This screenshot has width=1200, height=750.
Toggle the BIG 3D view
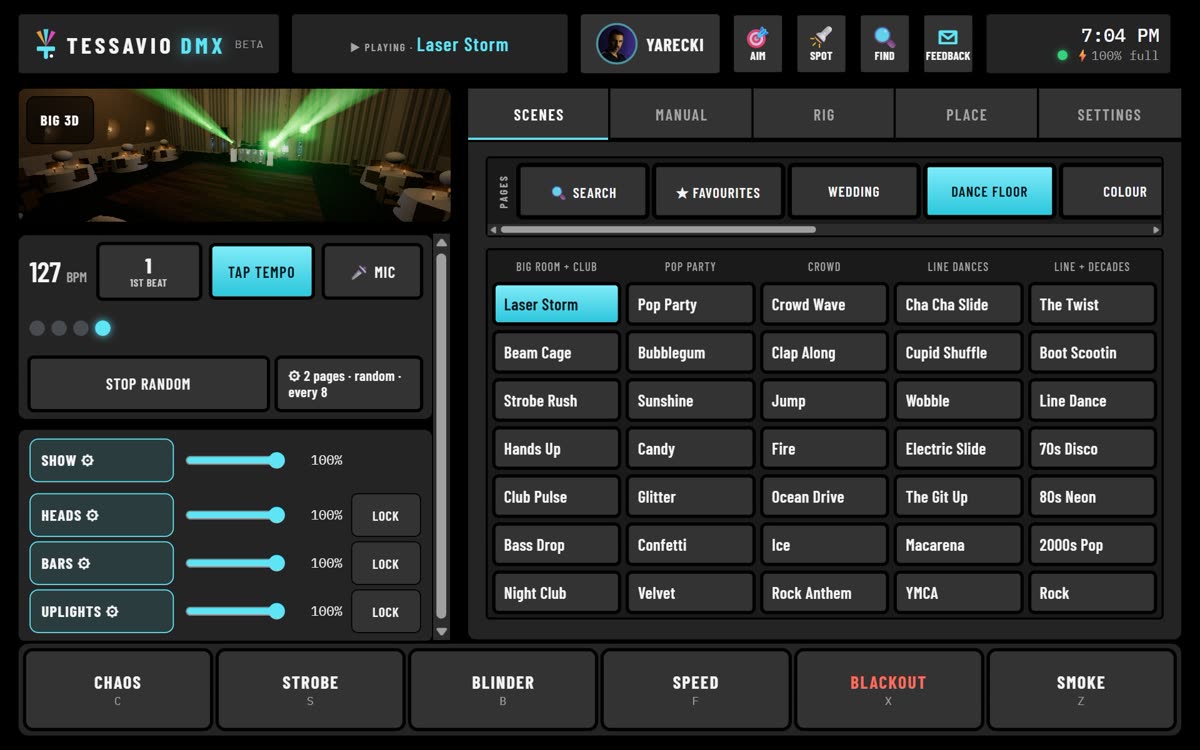pyautogui.click(x=60, y=121)
